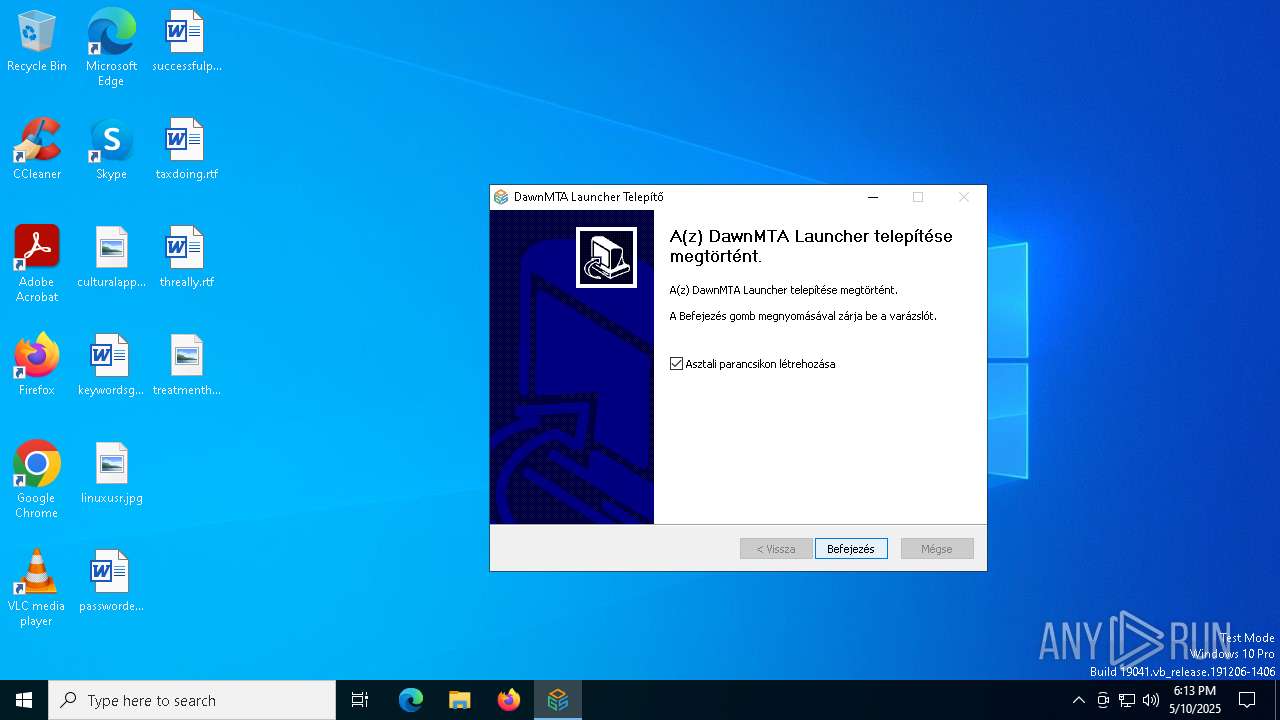Launch Firefox from the taskbar
The width and height of the screenshot is (1280, 720).
(x=509, y=700)
